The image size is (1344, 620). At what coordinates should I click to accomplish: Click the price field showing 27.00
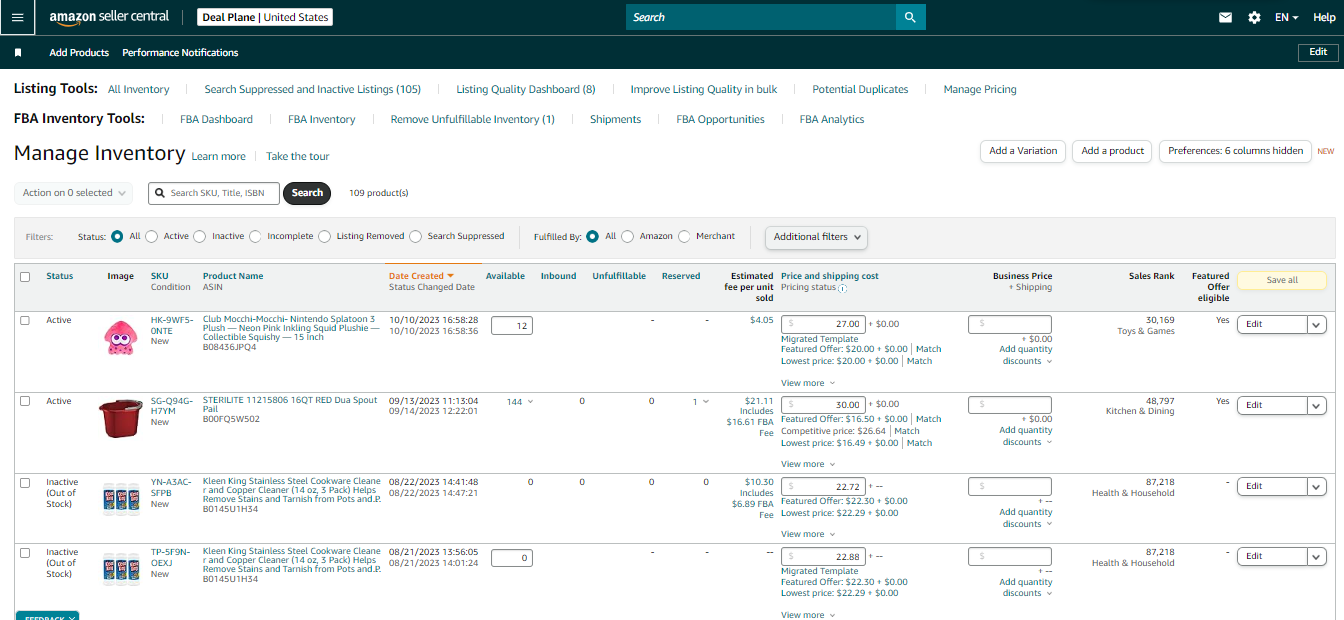(823, 324)
